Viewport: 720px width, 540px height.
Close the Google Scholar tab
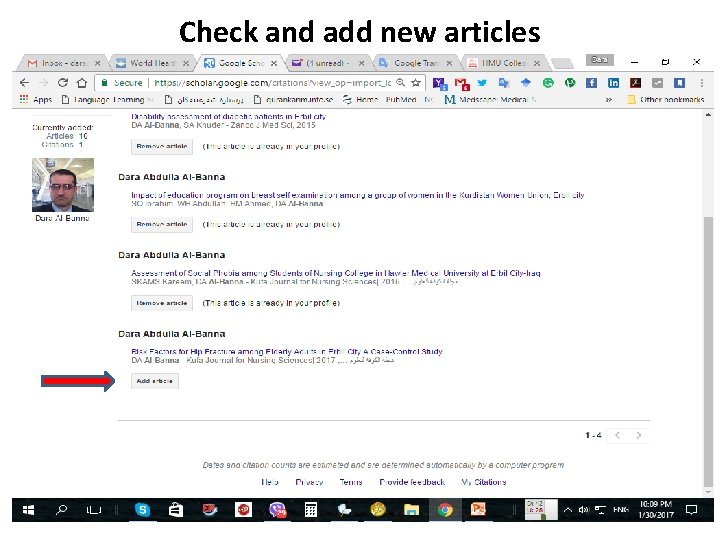pyautogui.click(x=274, y=63)
